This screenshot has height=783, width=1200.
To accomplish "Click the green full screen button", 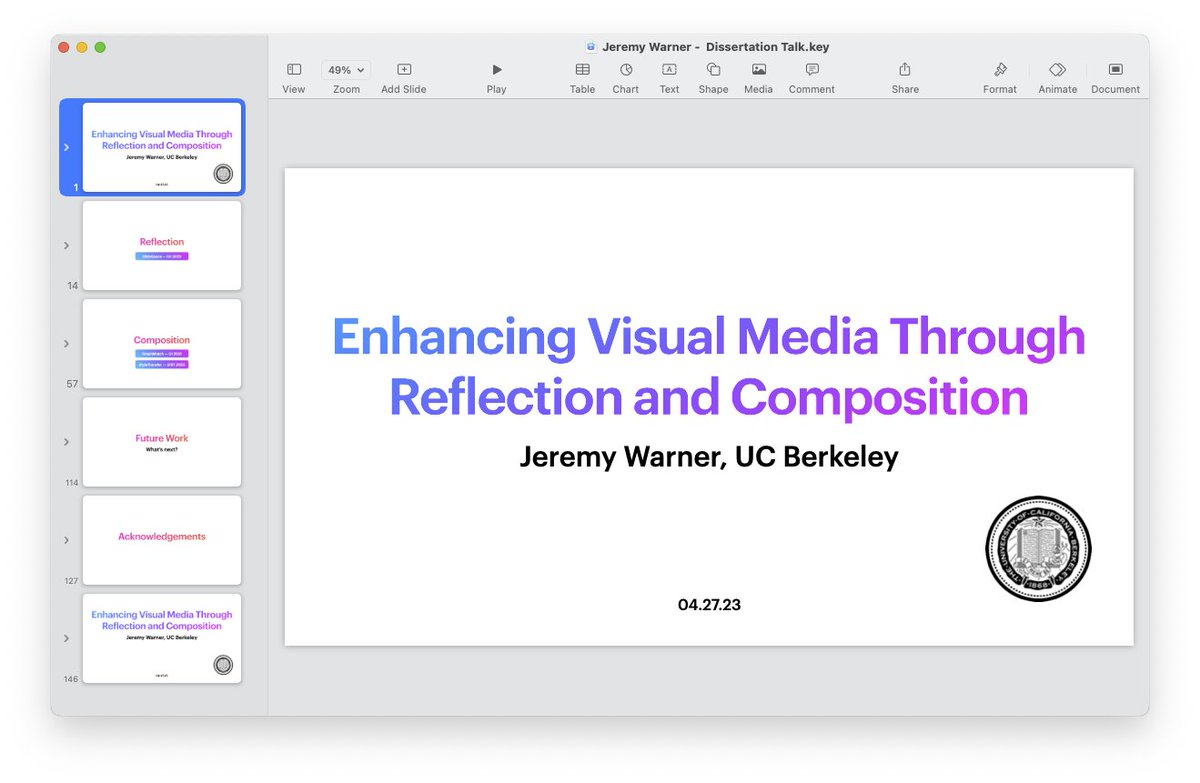I will [x=100, y=47].
